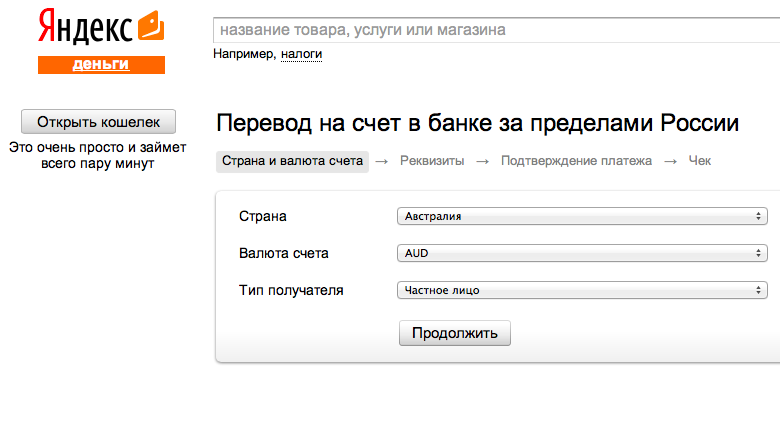This screenshot has width=780, height=434.
Task: Select the Чек step
Action: tap(699, 161)
